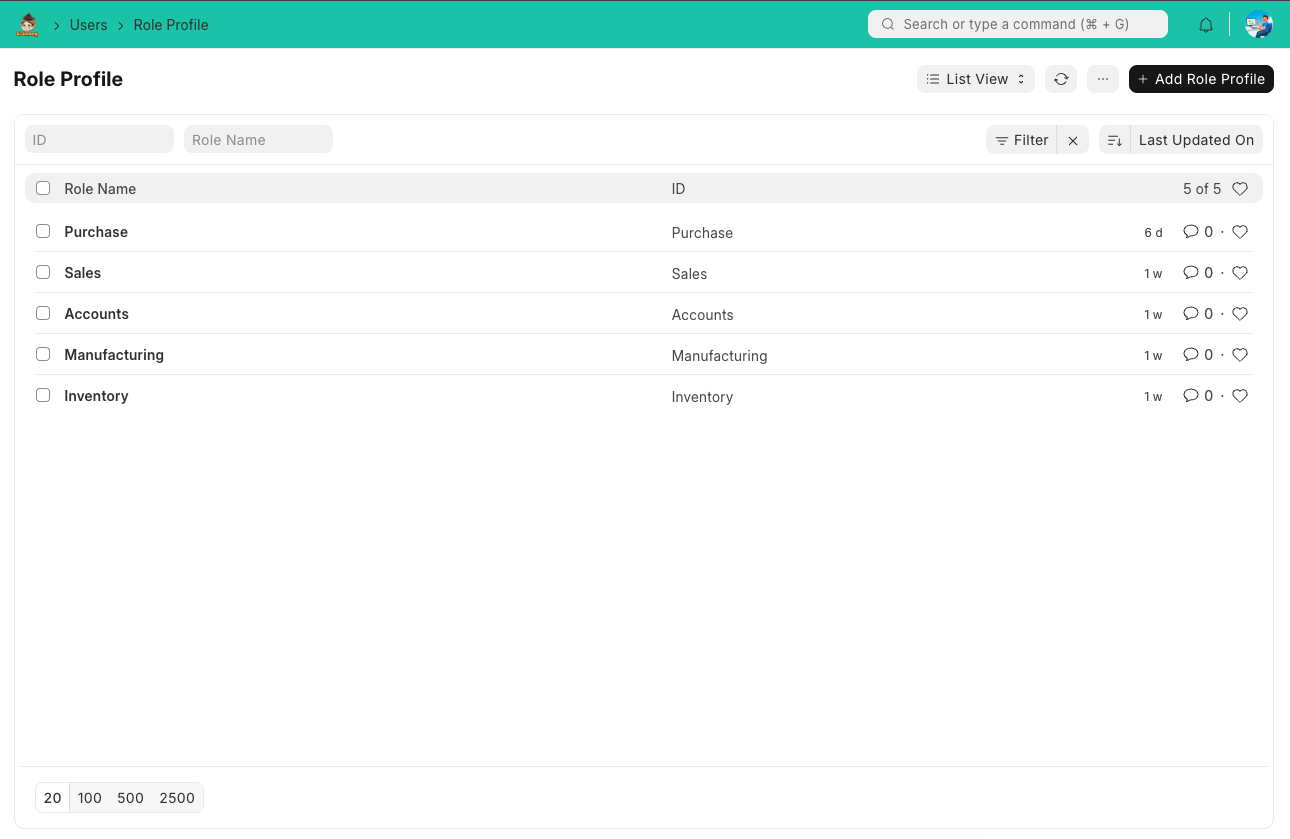Focus the Role Name filter field
The height and width of the screenshot is (839, 1290).
(x=258, y=140)
